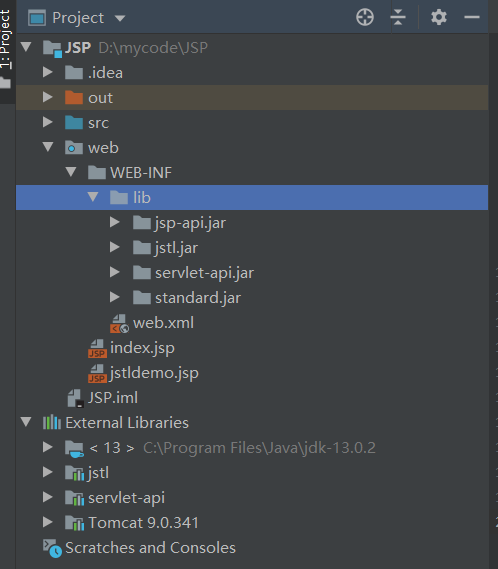498x569 pixels.
Task: Click the locate/scroll from source crosshair icon
Action: coord(365,17)
